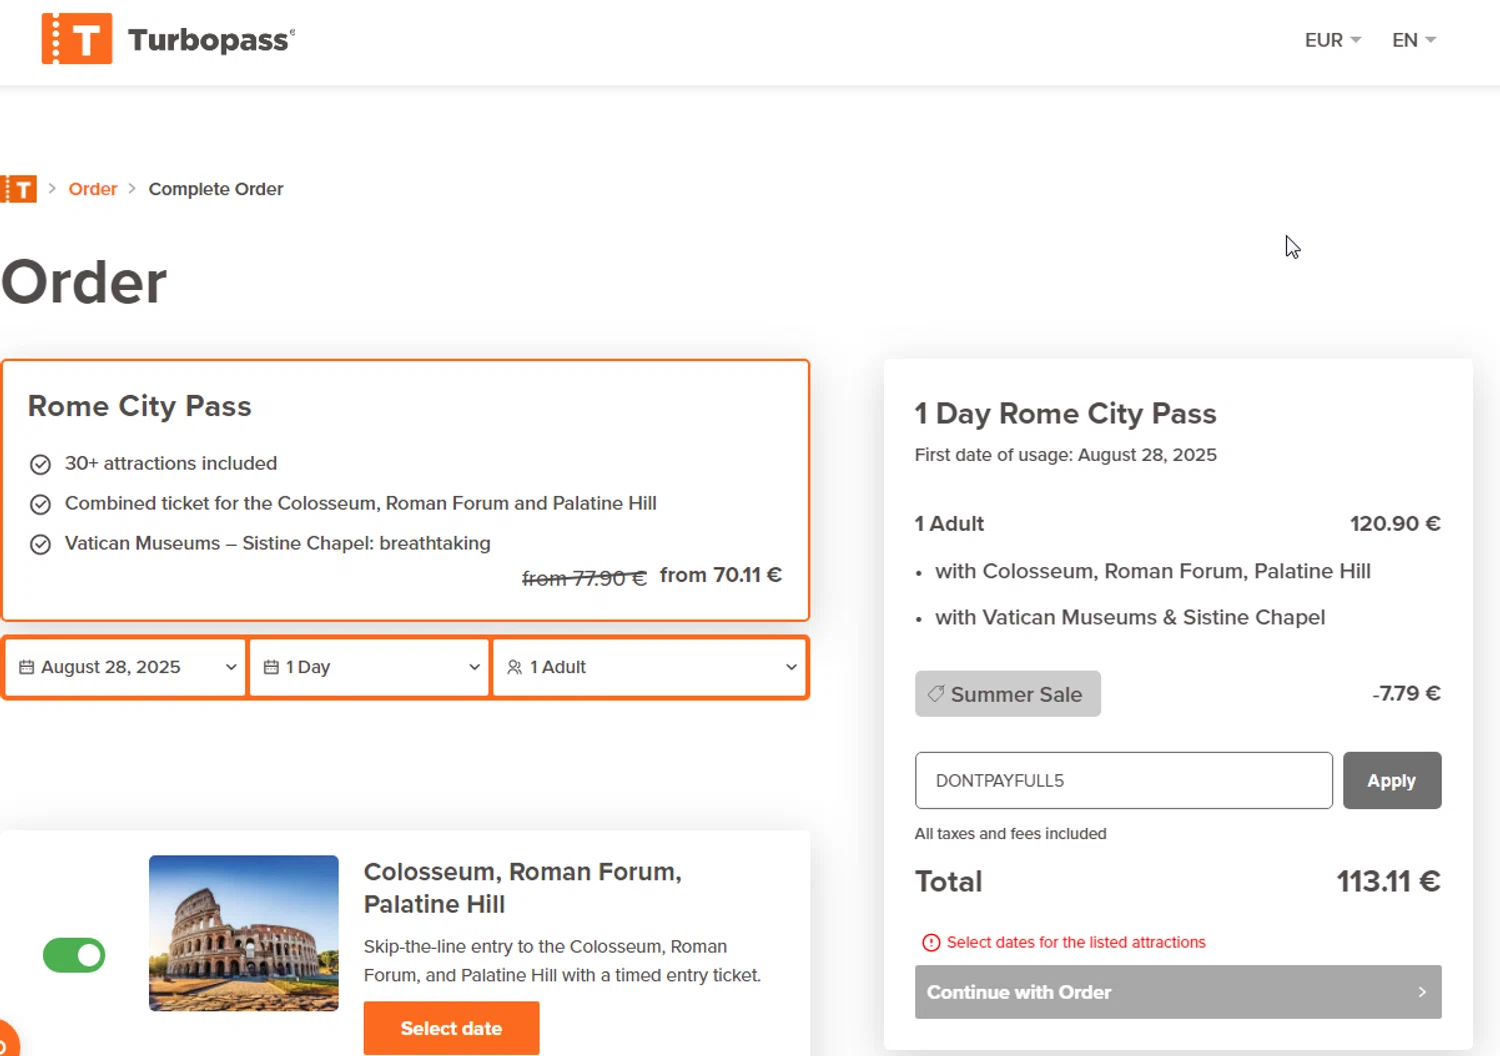Click the person icon beside 1 Adult

pyautogui.click(x=515, y=667)
